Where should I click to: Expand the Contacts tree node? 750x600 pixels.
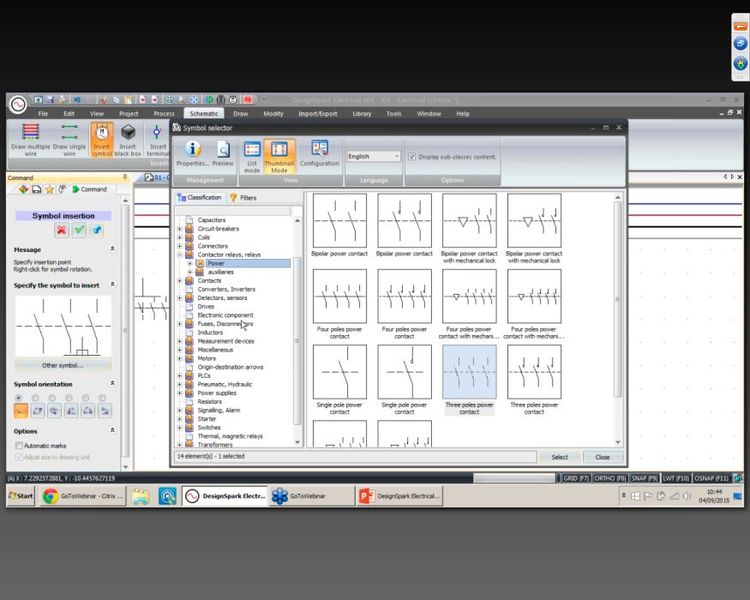click(x=180, y=280)
